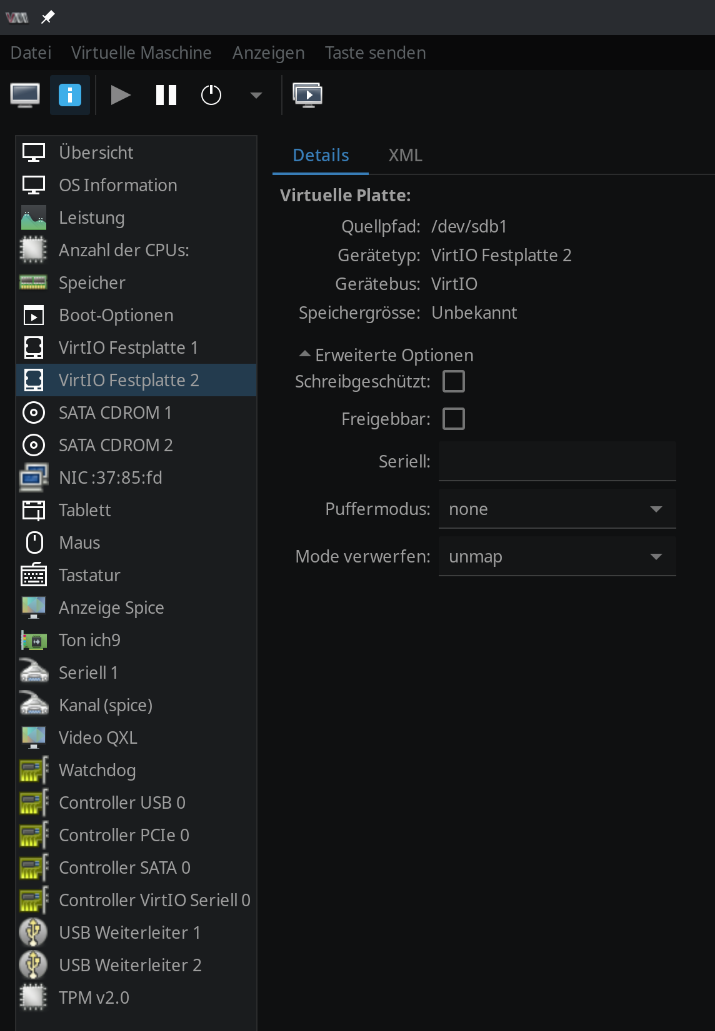The image size is (715, 1031).
Task: Pause the virtual machine
Action: 166,95
